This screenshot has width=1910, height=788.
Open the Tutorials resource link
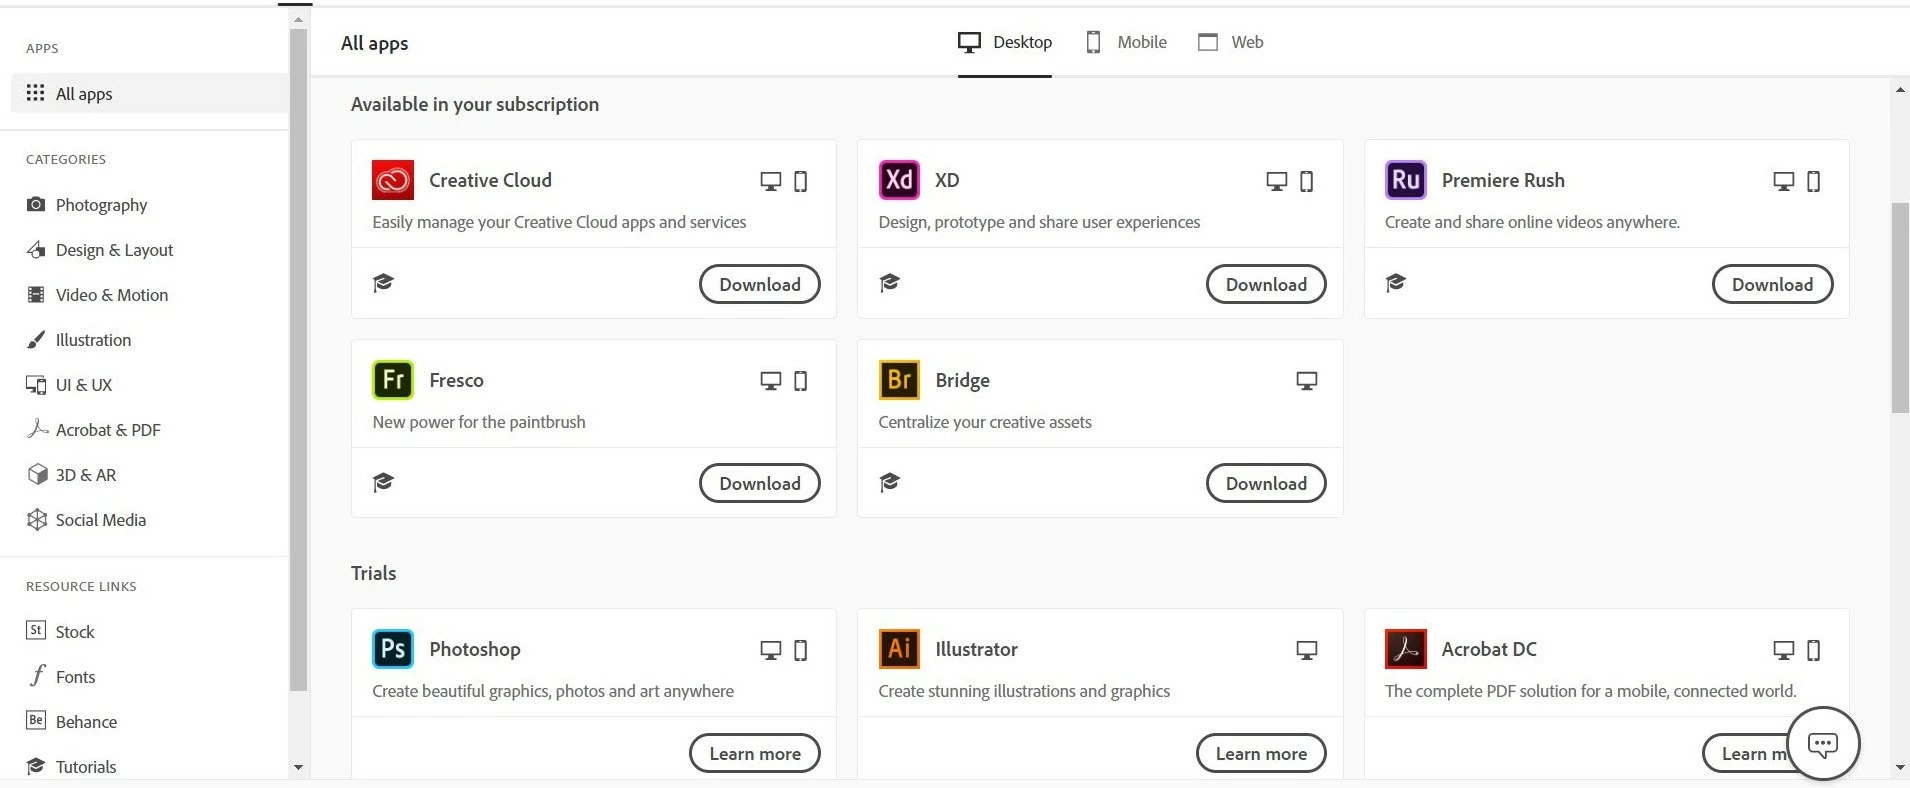coord(71,767)
